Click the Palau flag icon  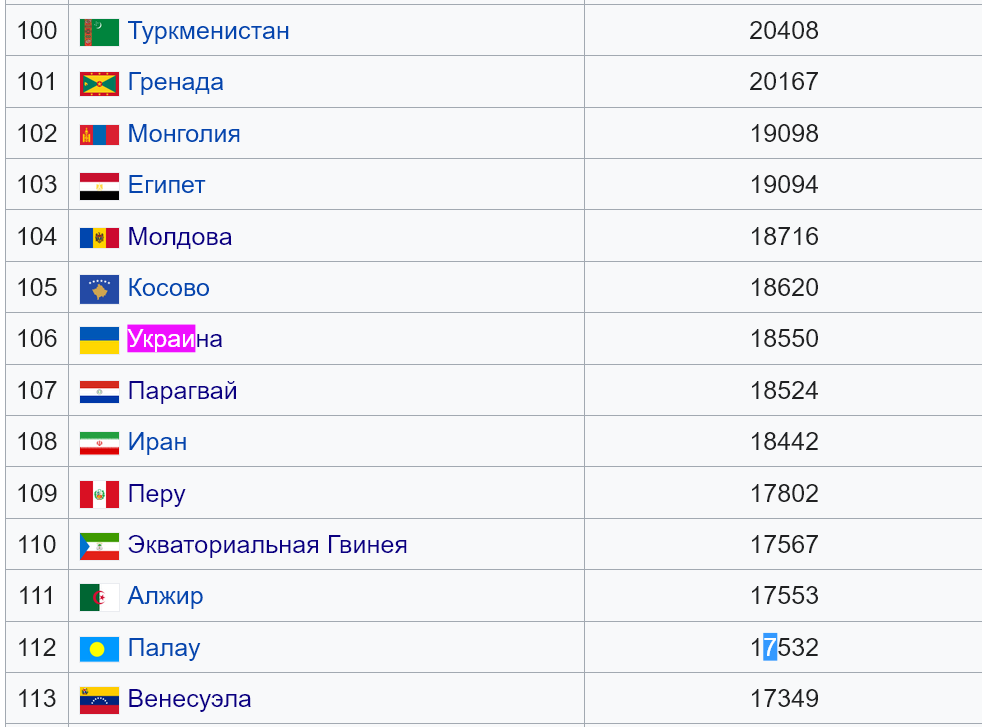pos(99,649)
